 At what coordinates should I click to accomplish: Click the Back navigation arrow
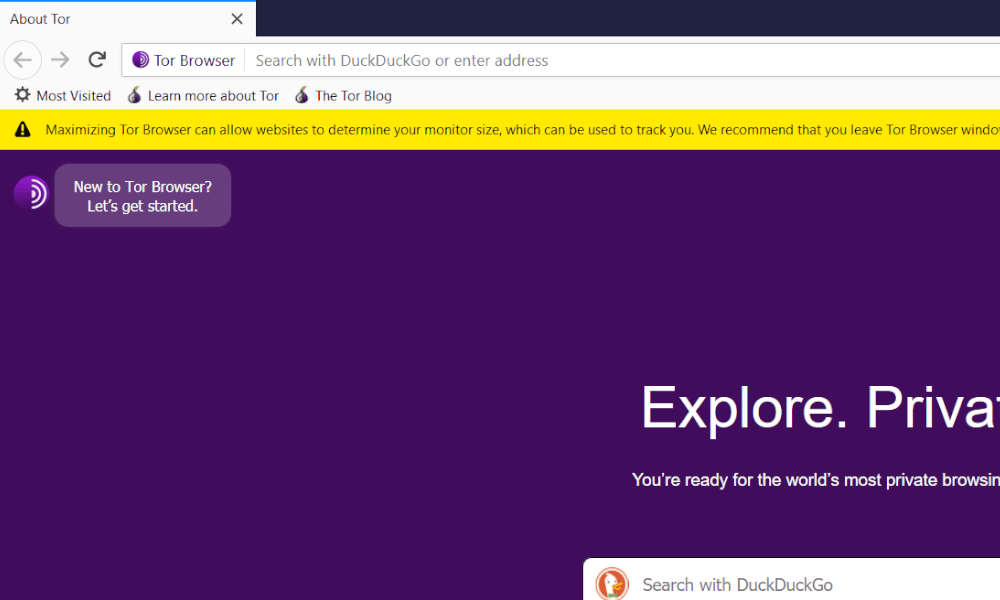tap(23, 60)
